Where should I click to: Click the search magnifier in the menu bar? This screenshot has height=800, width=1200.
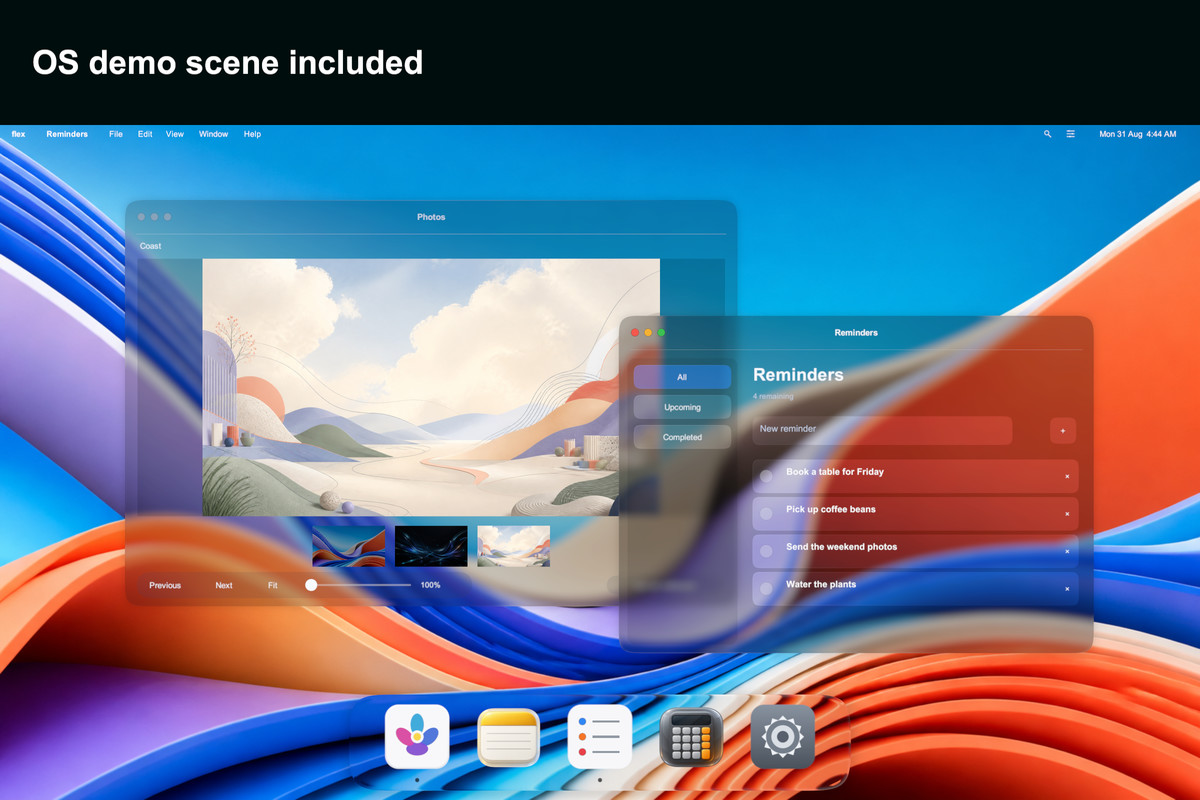coord(1047,134)
